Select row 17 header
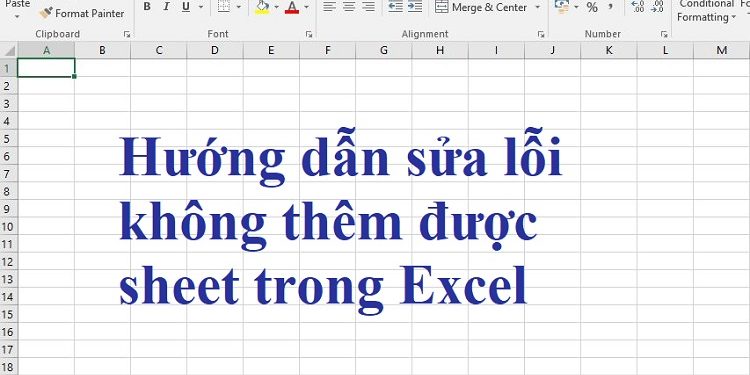Screen dimensions: 750x375 point(8,350)
